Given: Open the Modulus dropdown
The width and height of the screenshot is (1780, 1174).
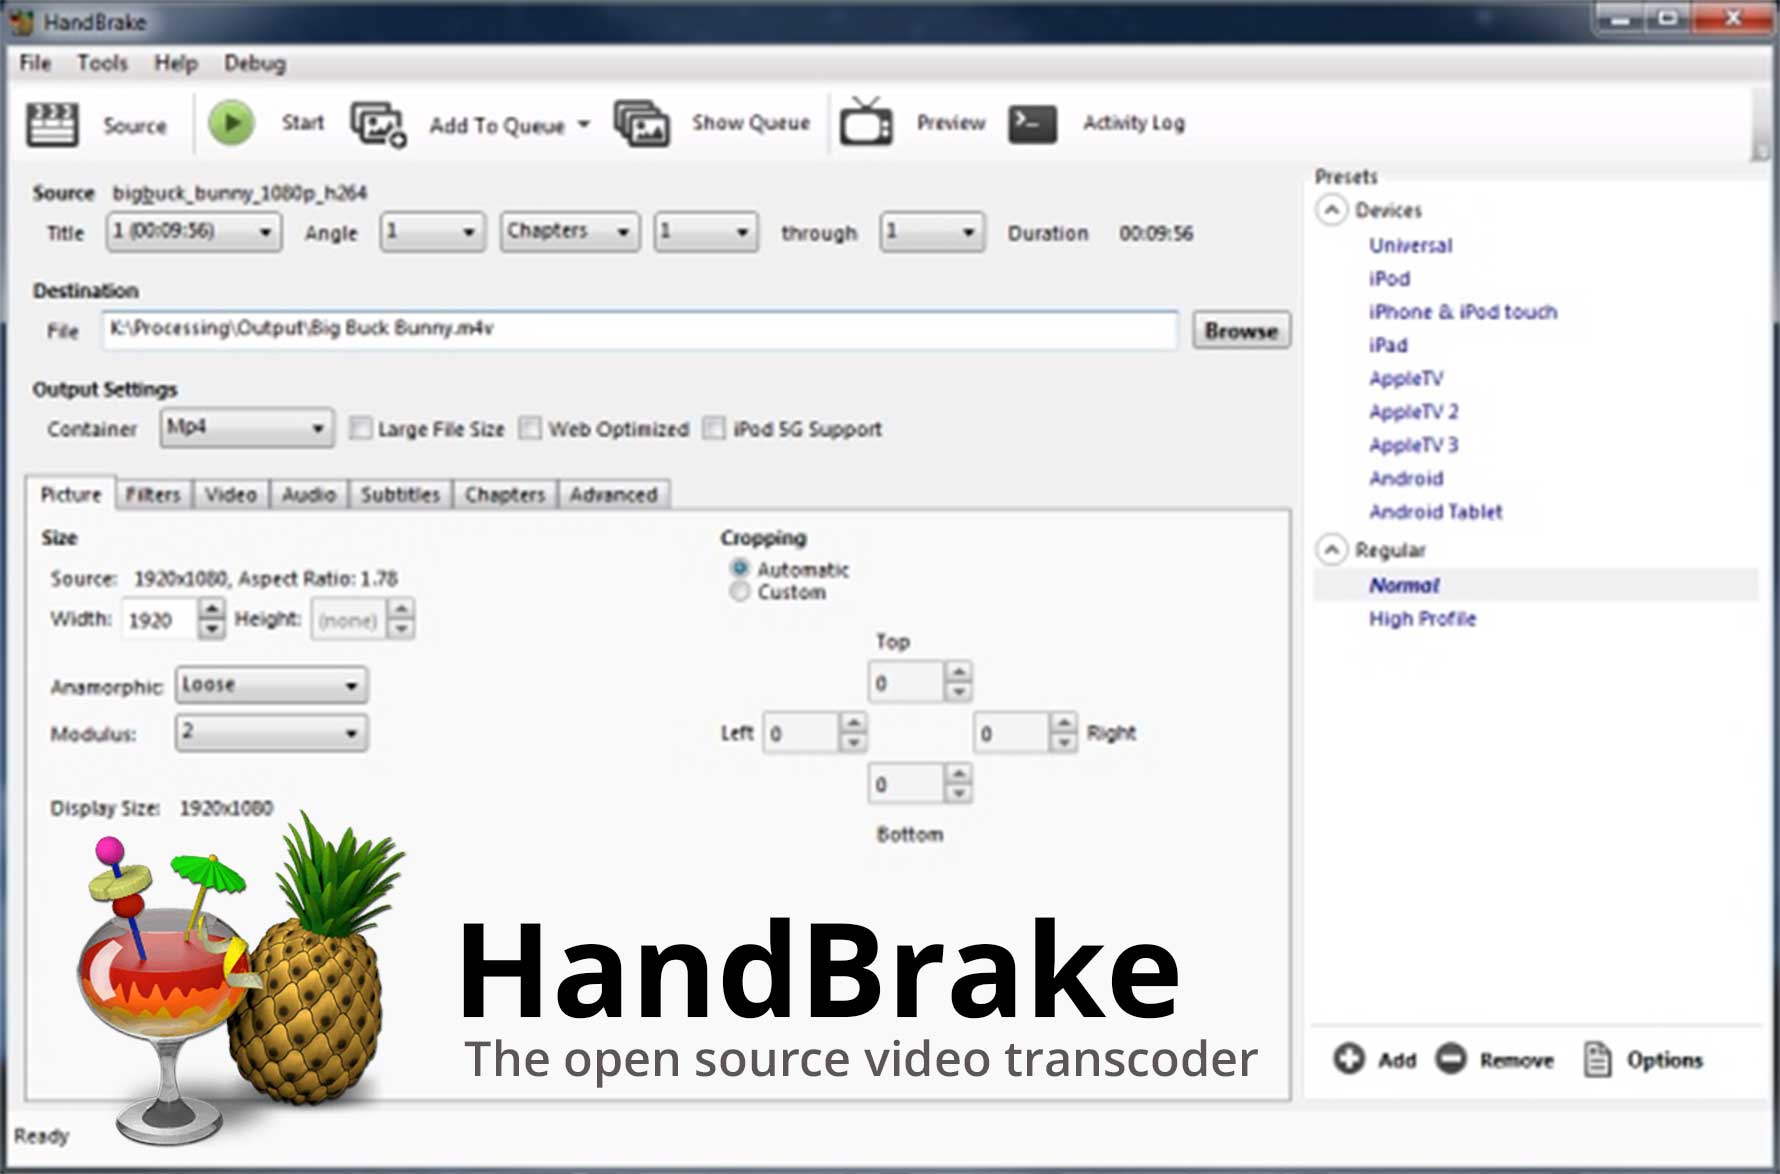Looking at the screenshot, I should click(271, 732).
